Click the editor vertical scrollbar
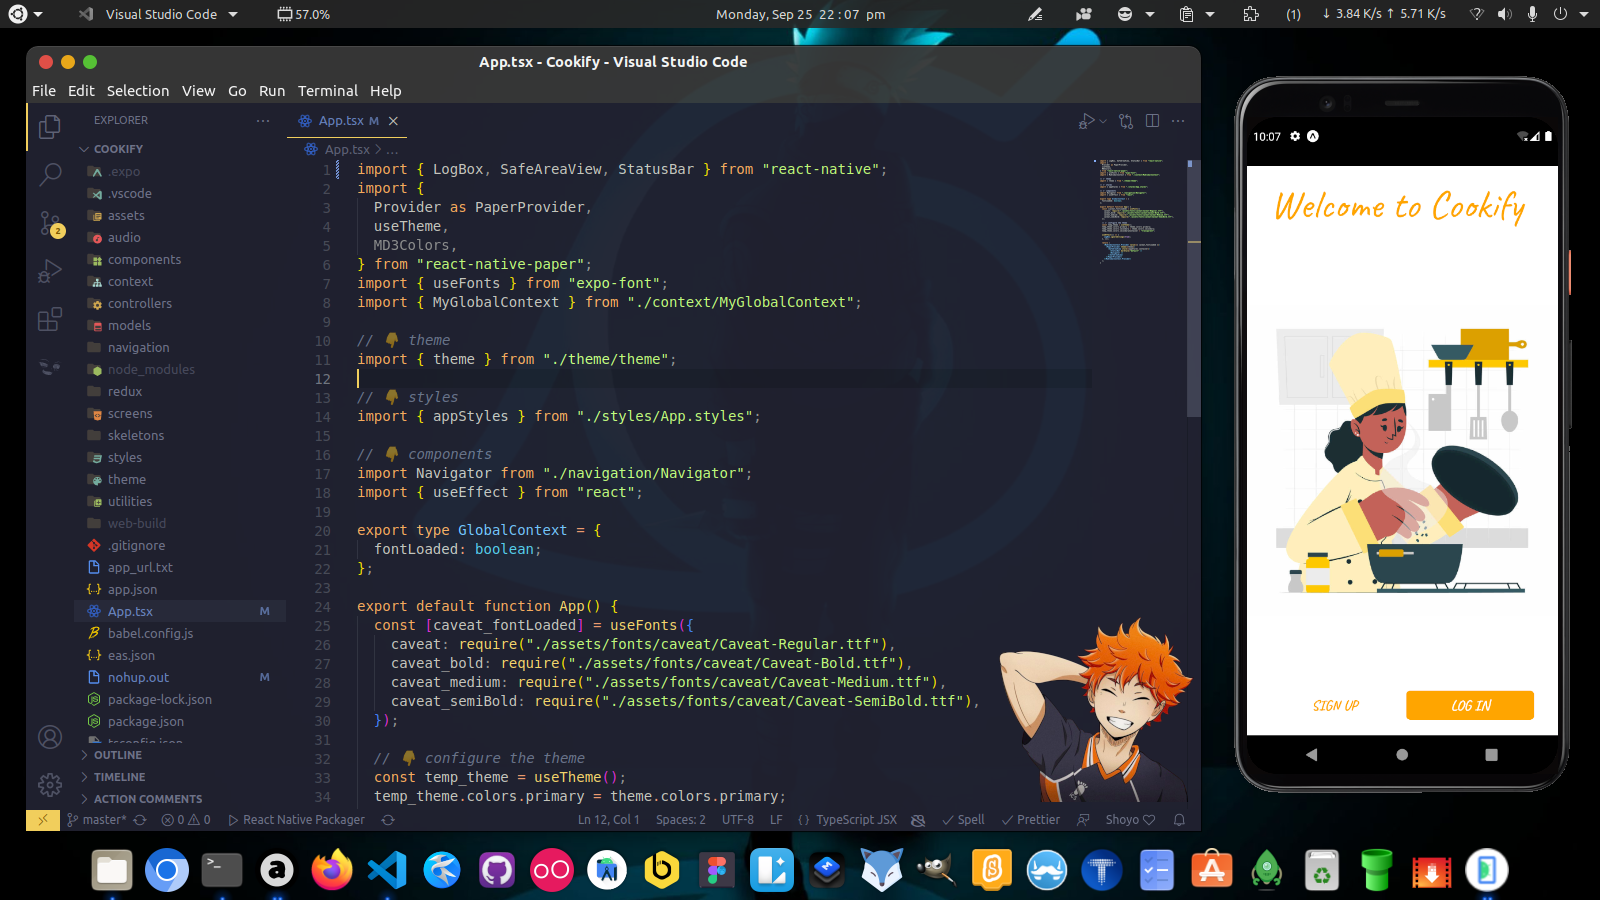 [x=1193, y=290]
